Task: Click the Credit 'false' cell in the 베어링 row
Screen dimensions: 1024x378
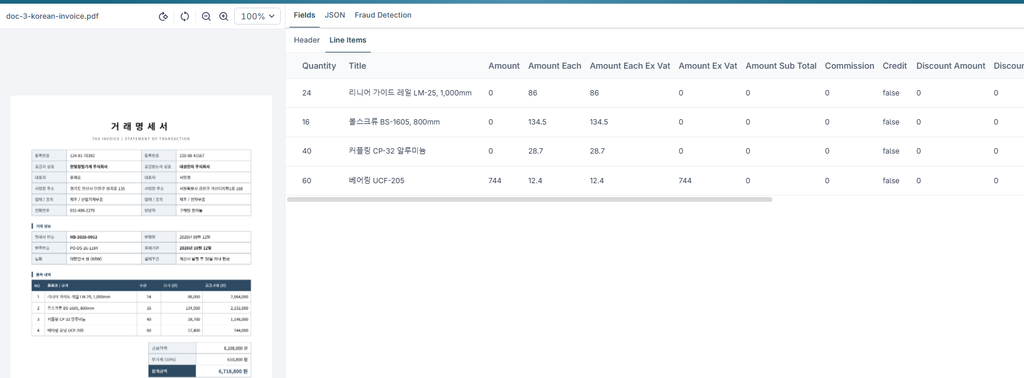Action: [x=891, y=181]
